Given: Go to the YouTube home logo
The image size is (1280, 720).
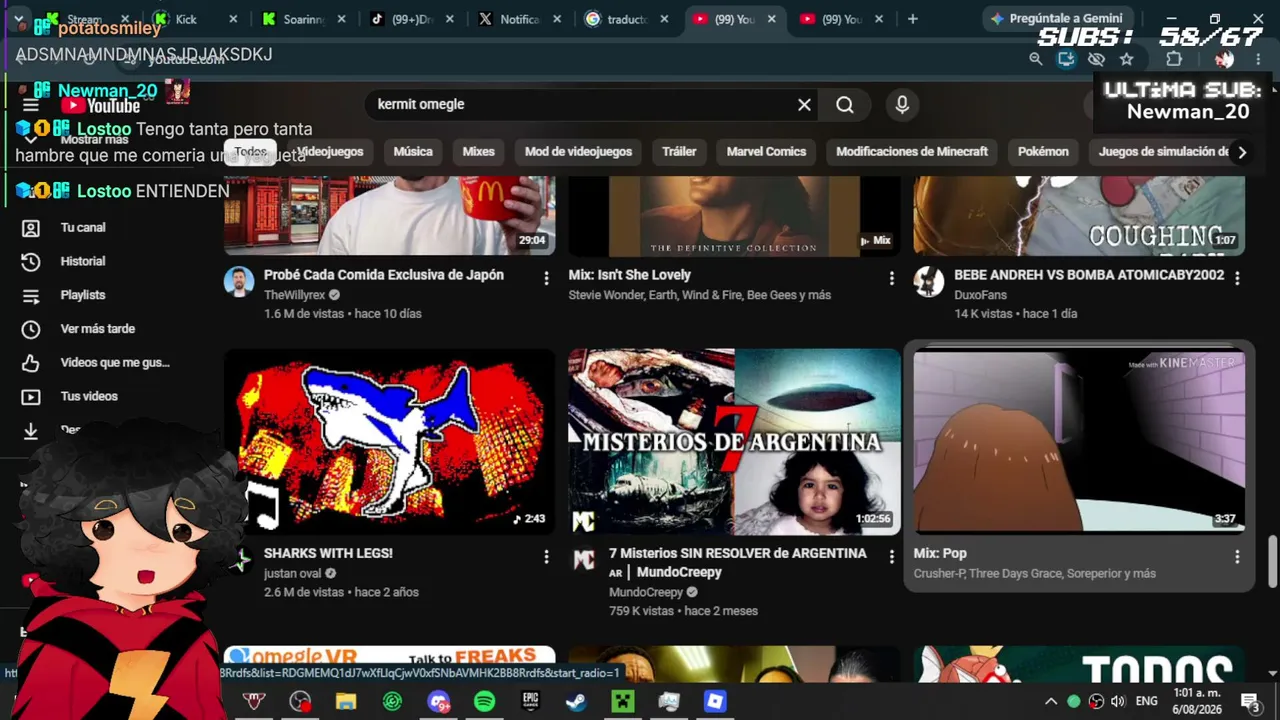Looking at the screenshot, I should [100, 106].
